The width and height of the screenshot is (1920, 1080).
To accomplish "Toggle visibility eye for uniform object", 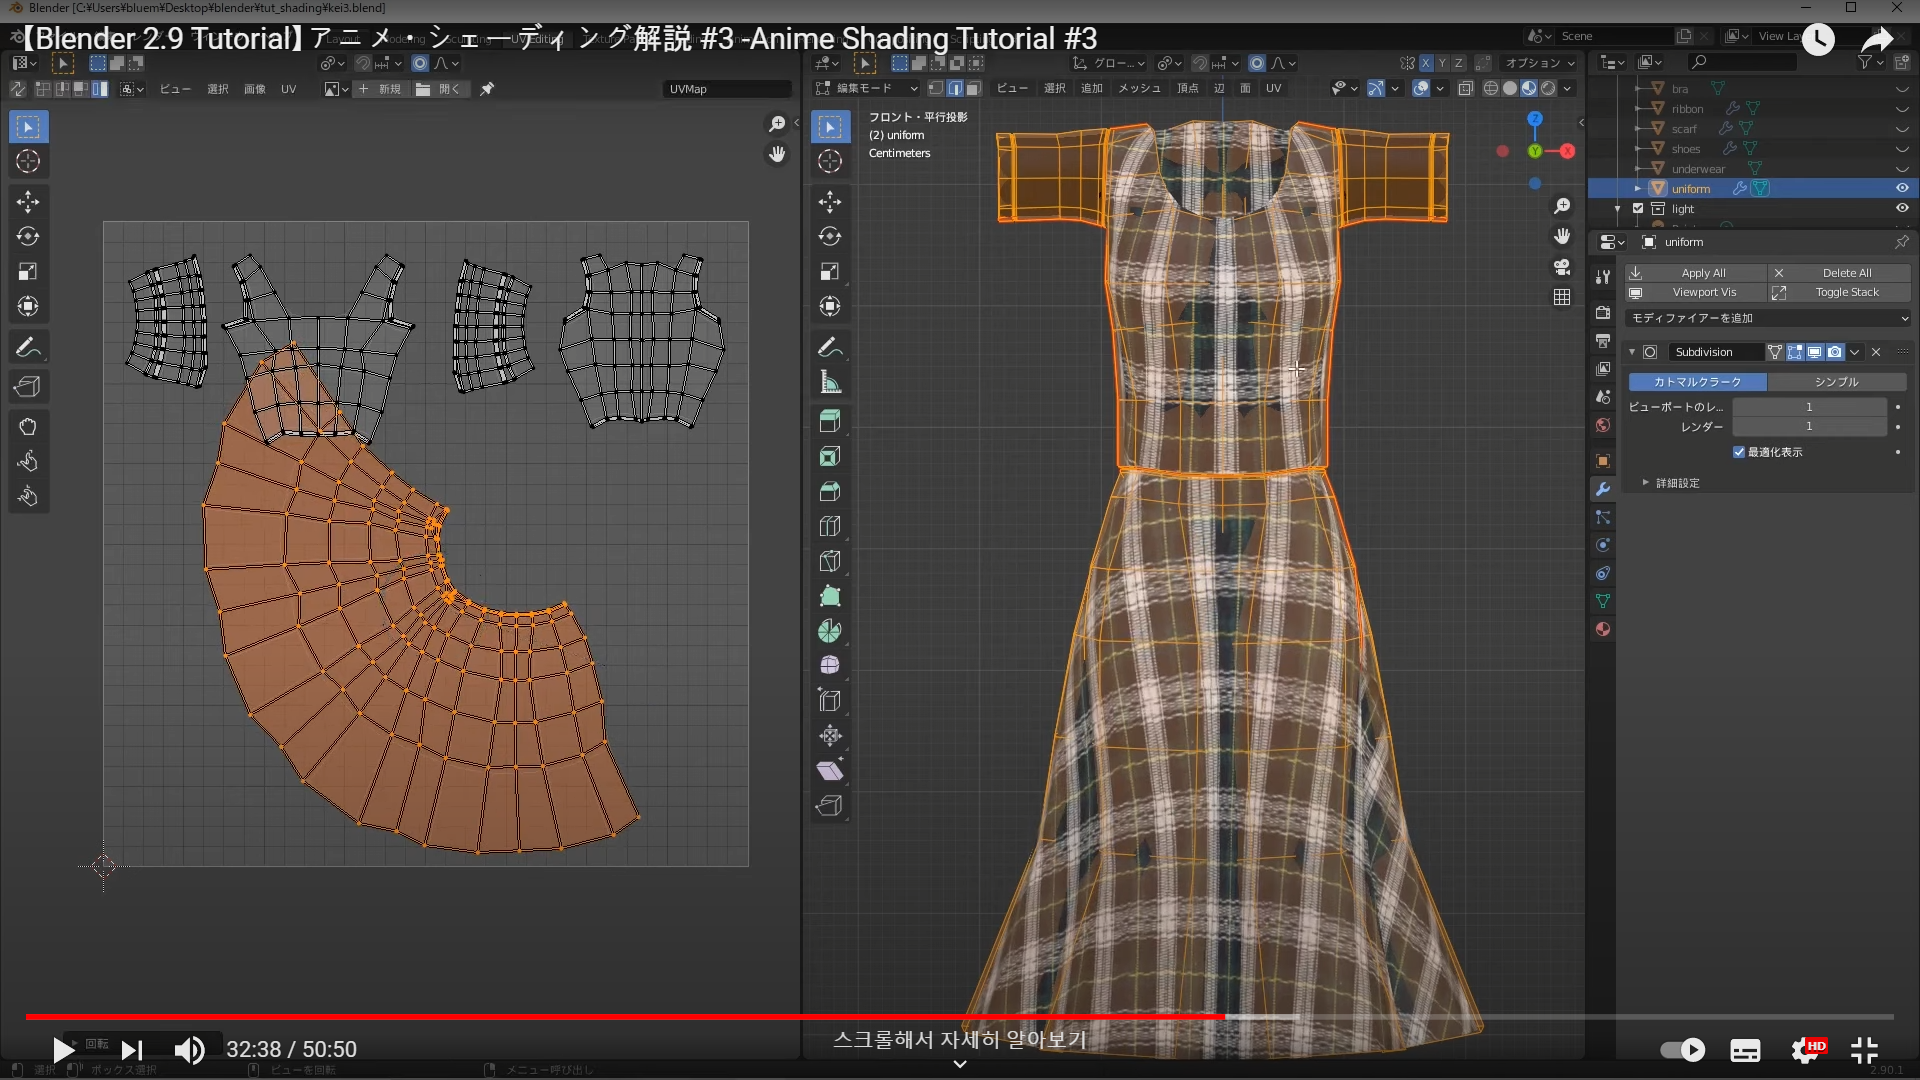I will (x=1902, y=188).
